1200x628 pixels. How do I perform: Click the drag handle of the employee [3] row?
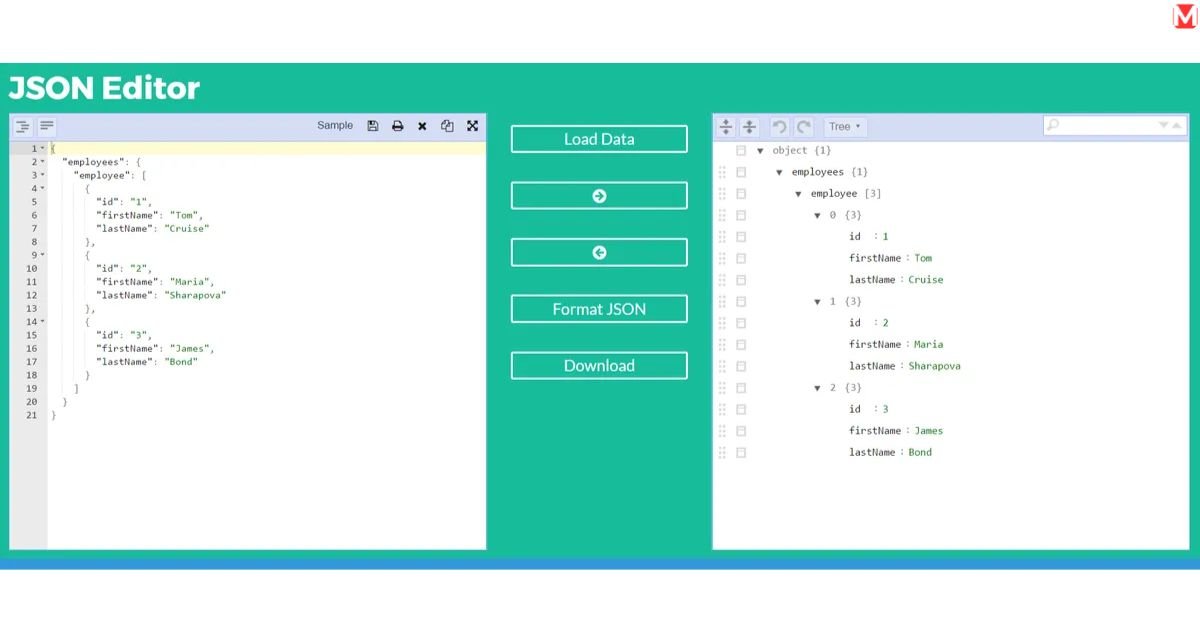(x=722, y=194)
